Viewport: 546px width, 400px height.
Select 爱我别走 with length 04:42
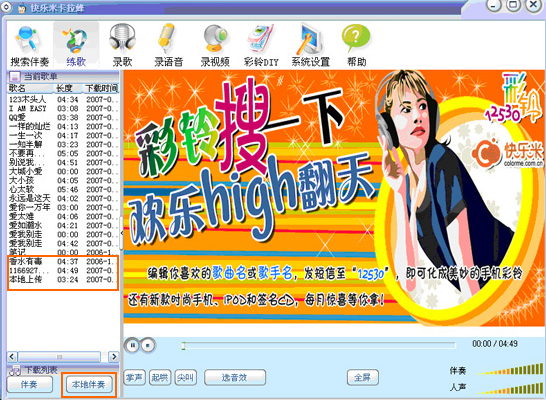pyautogui.click(x=63, y=244)
